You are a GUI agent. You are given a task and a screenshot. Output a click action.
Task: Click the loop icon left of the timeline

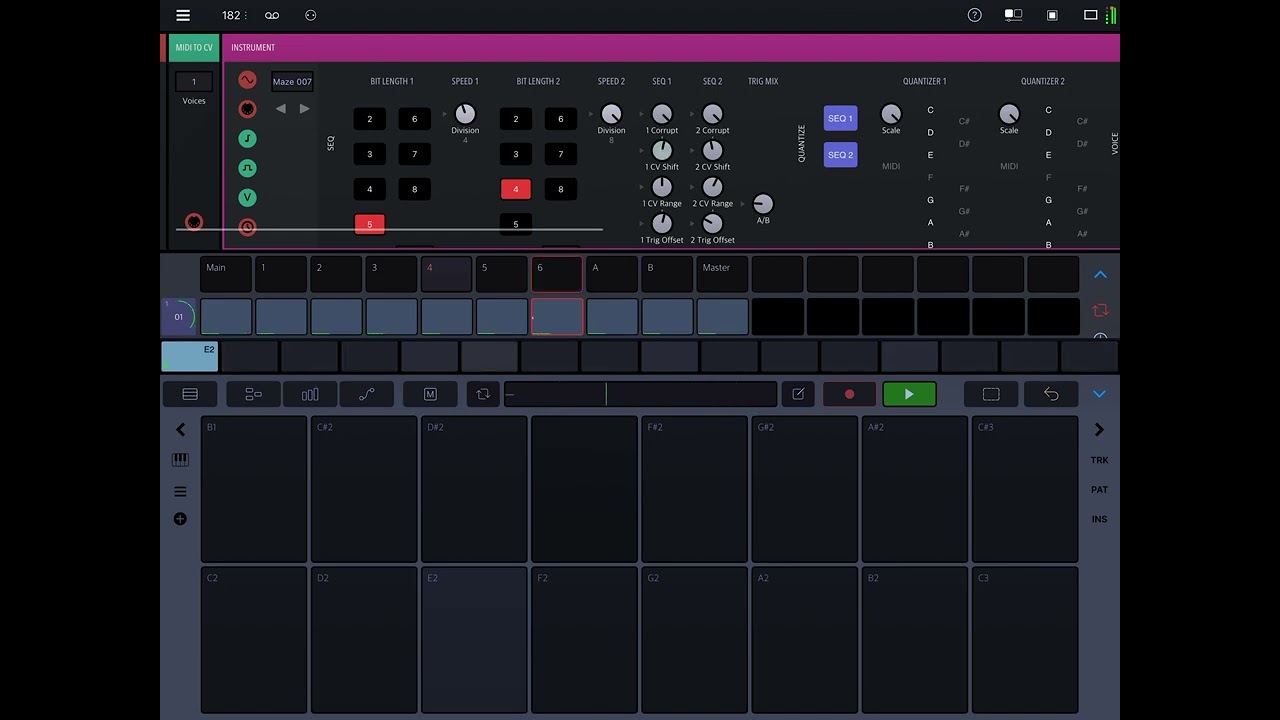point(483,394)
